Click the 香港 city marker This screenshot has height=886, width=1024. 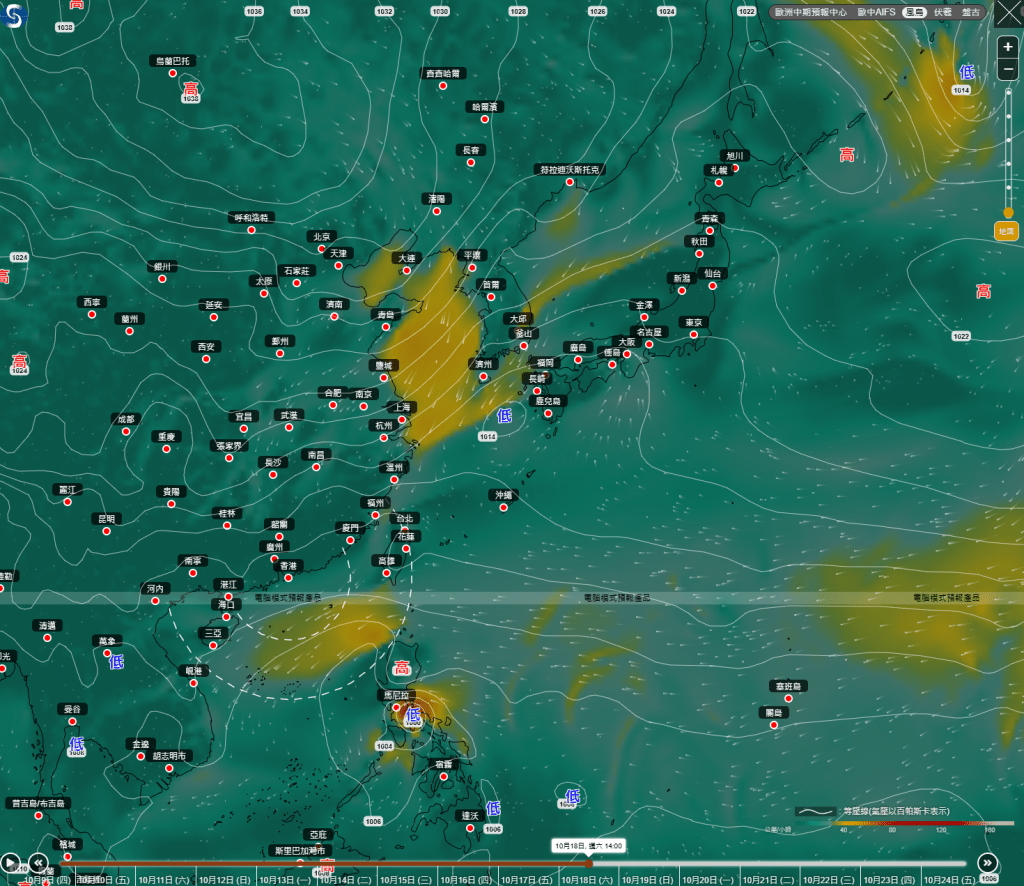[288, 576]
